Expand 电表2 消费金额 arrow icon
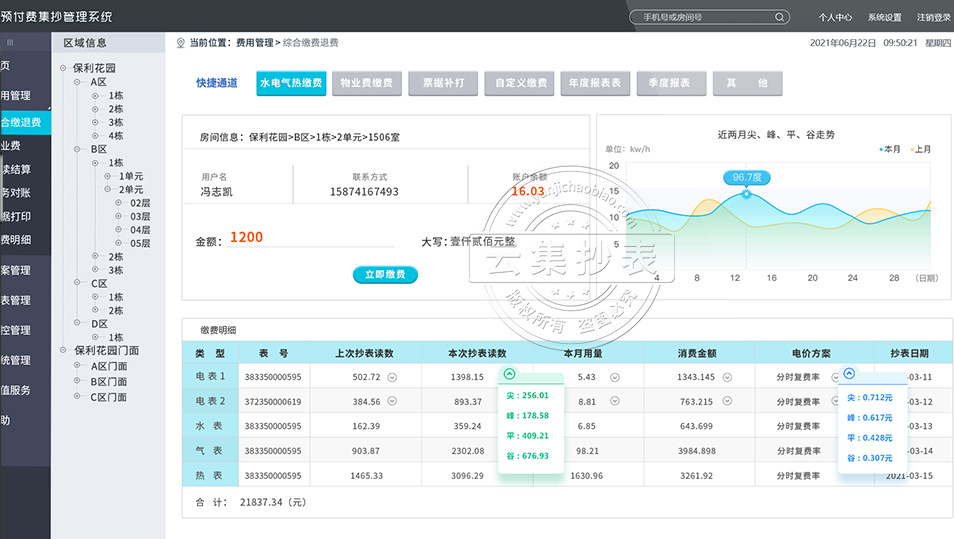The height and width of the screenshot is (539, 954). point(729,402)
